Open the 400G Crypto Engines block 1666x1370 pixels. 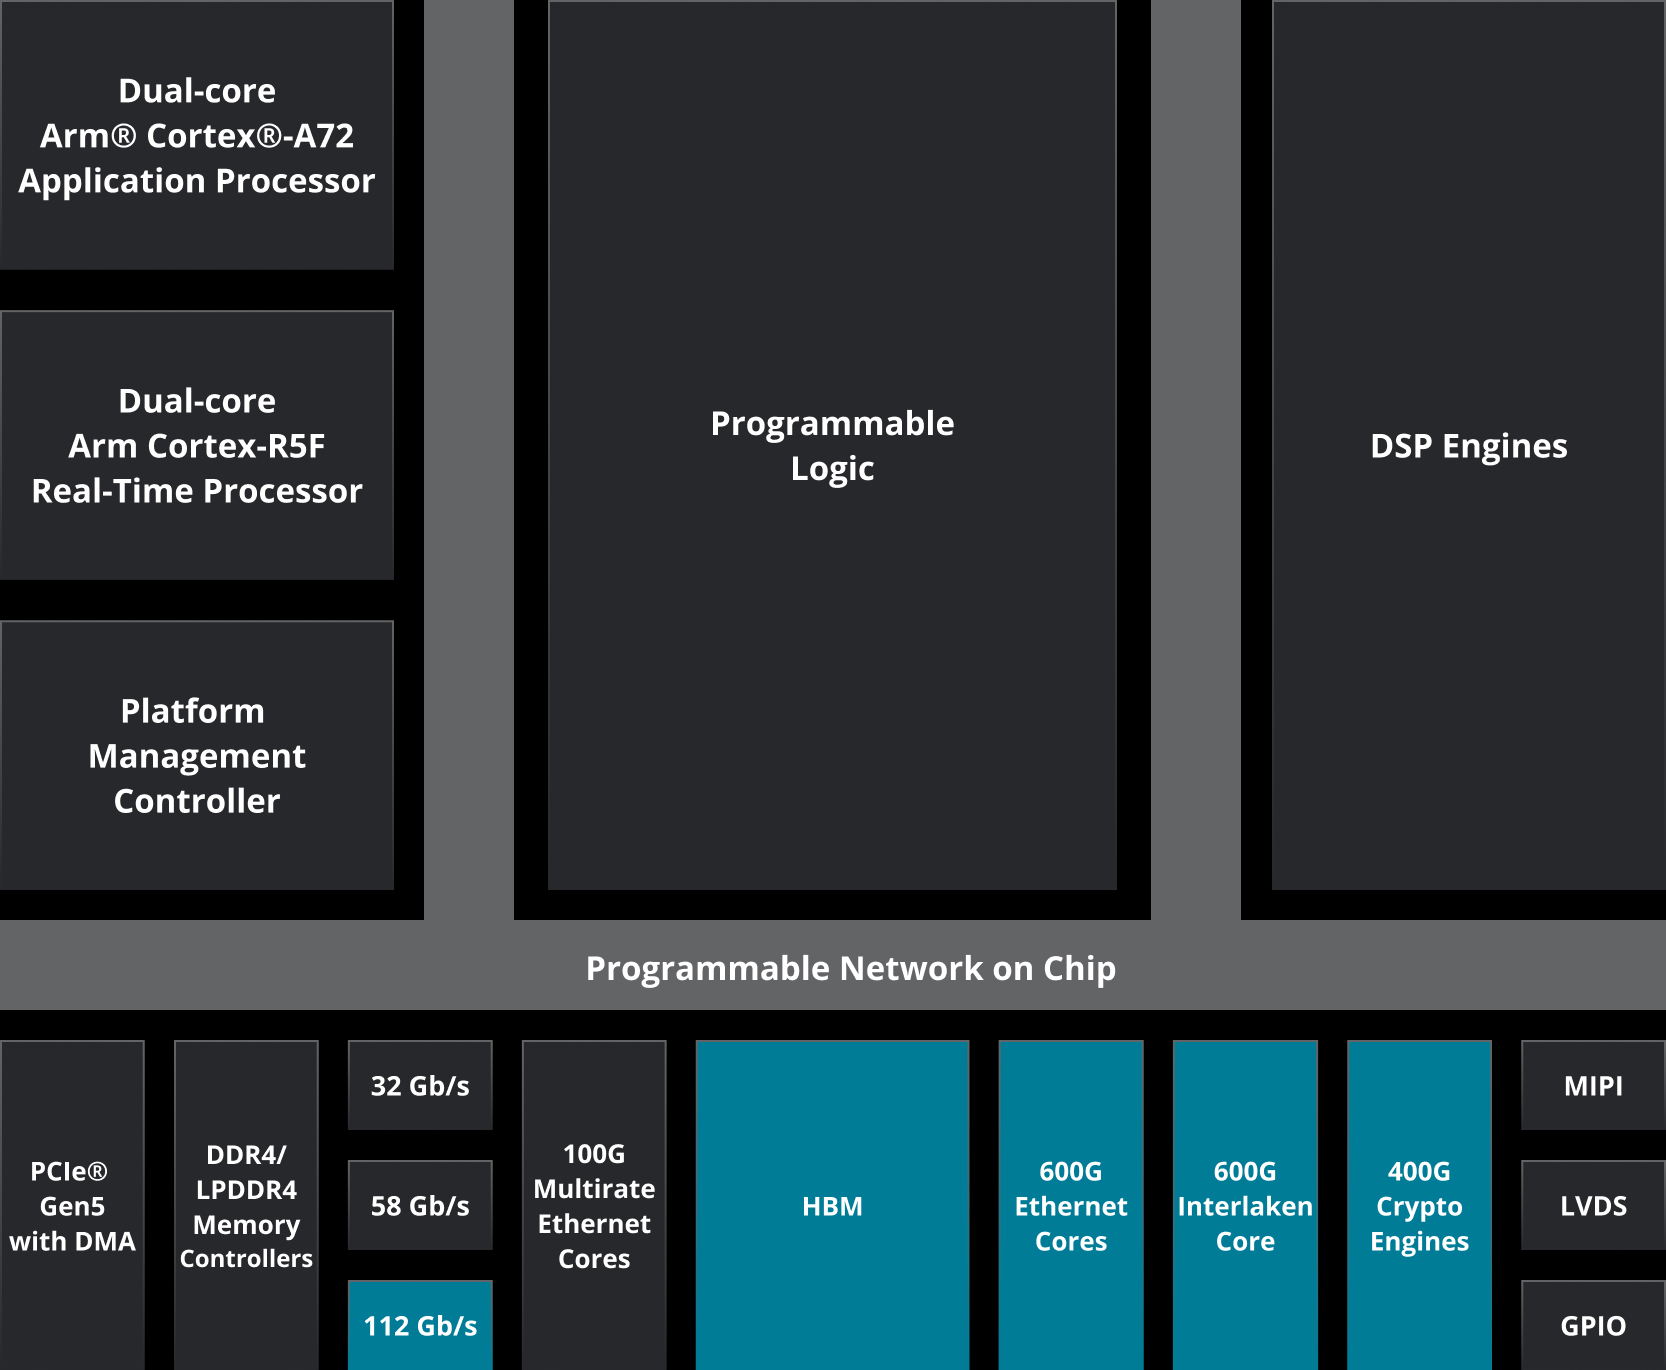1418,1205
